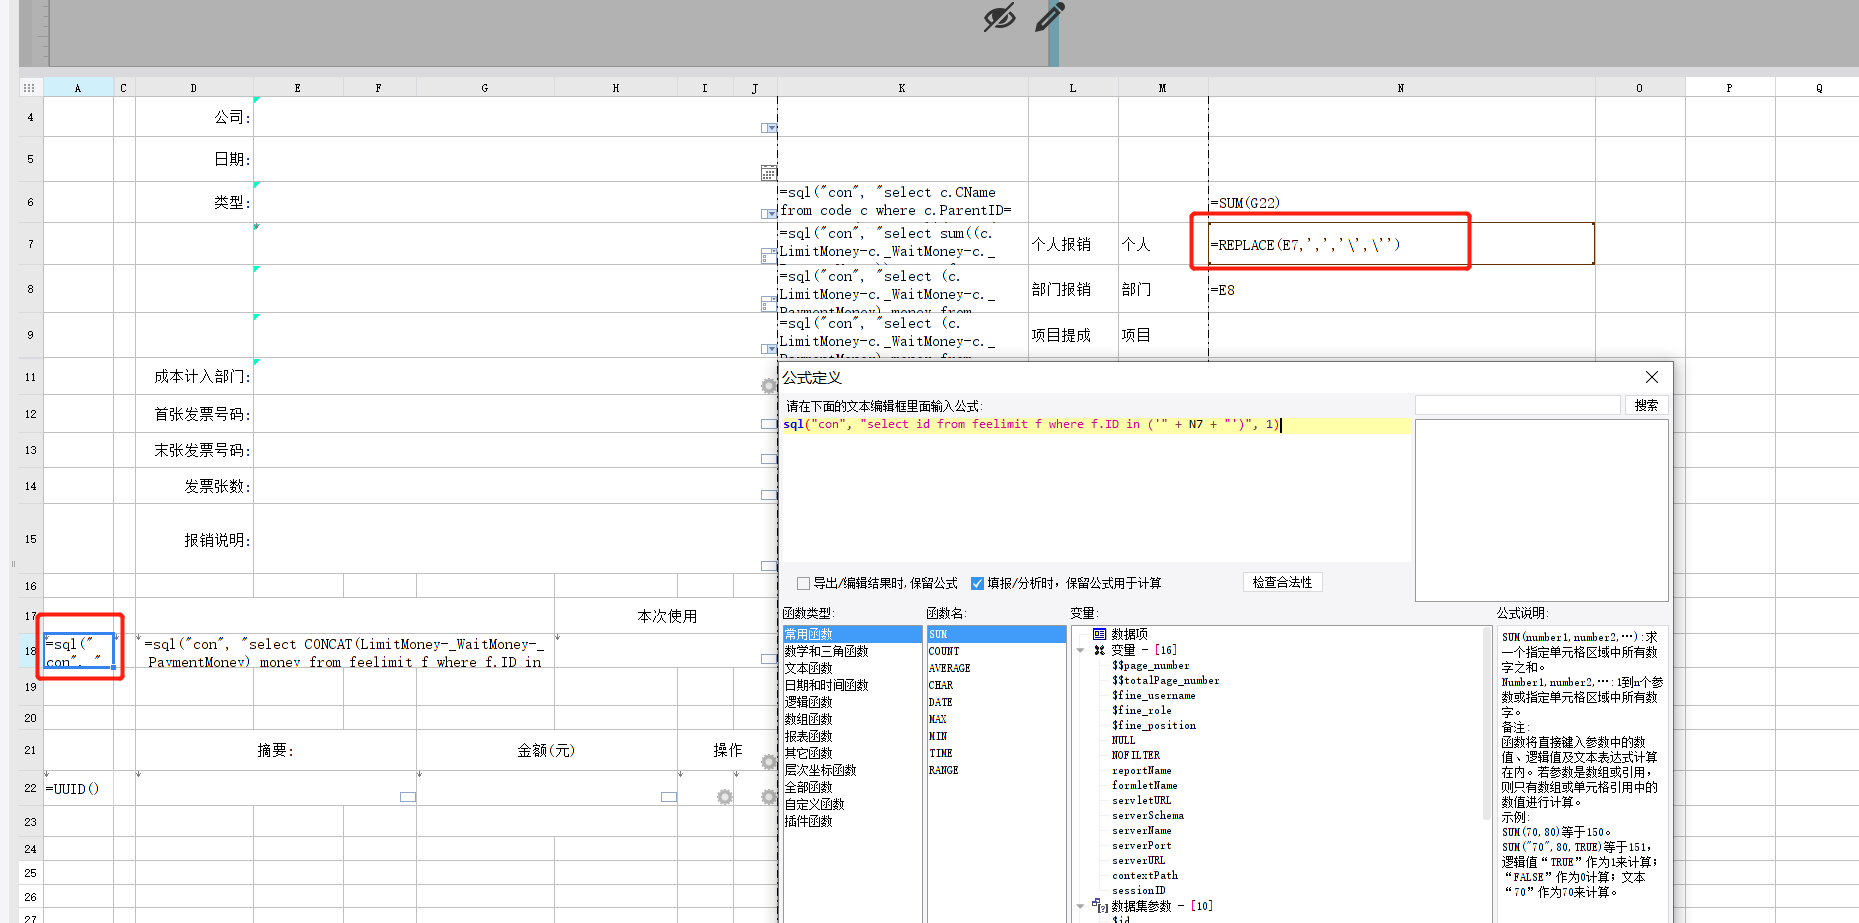
Task: Click the first gear icon in row 22
Action: pos(725,797)
